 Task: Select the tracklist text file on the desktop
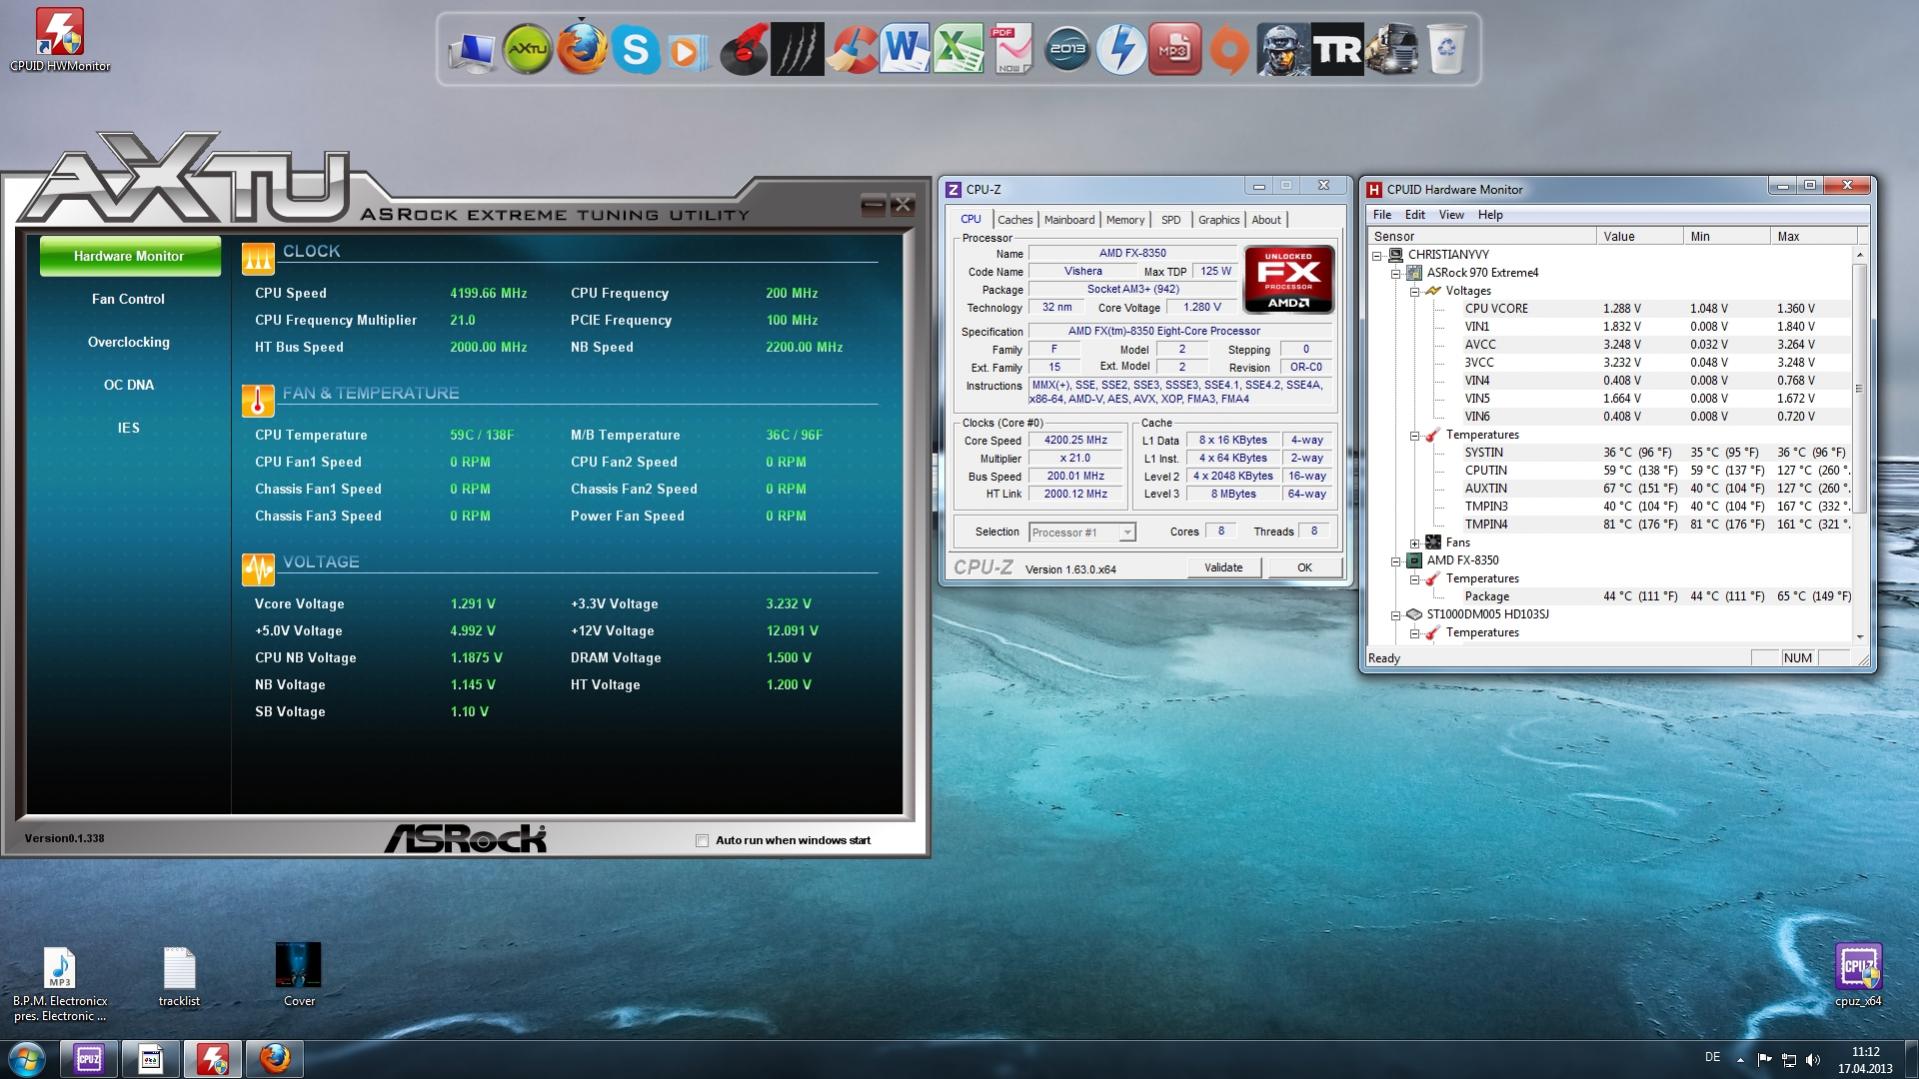pyautogui.click(x=179, y=977)
